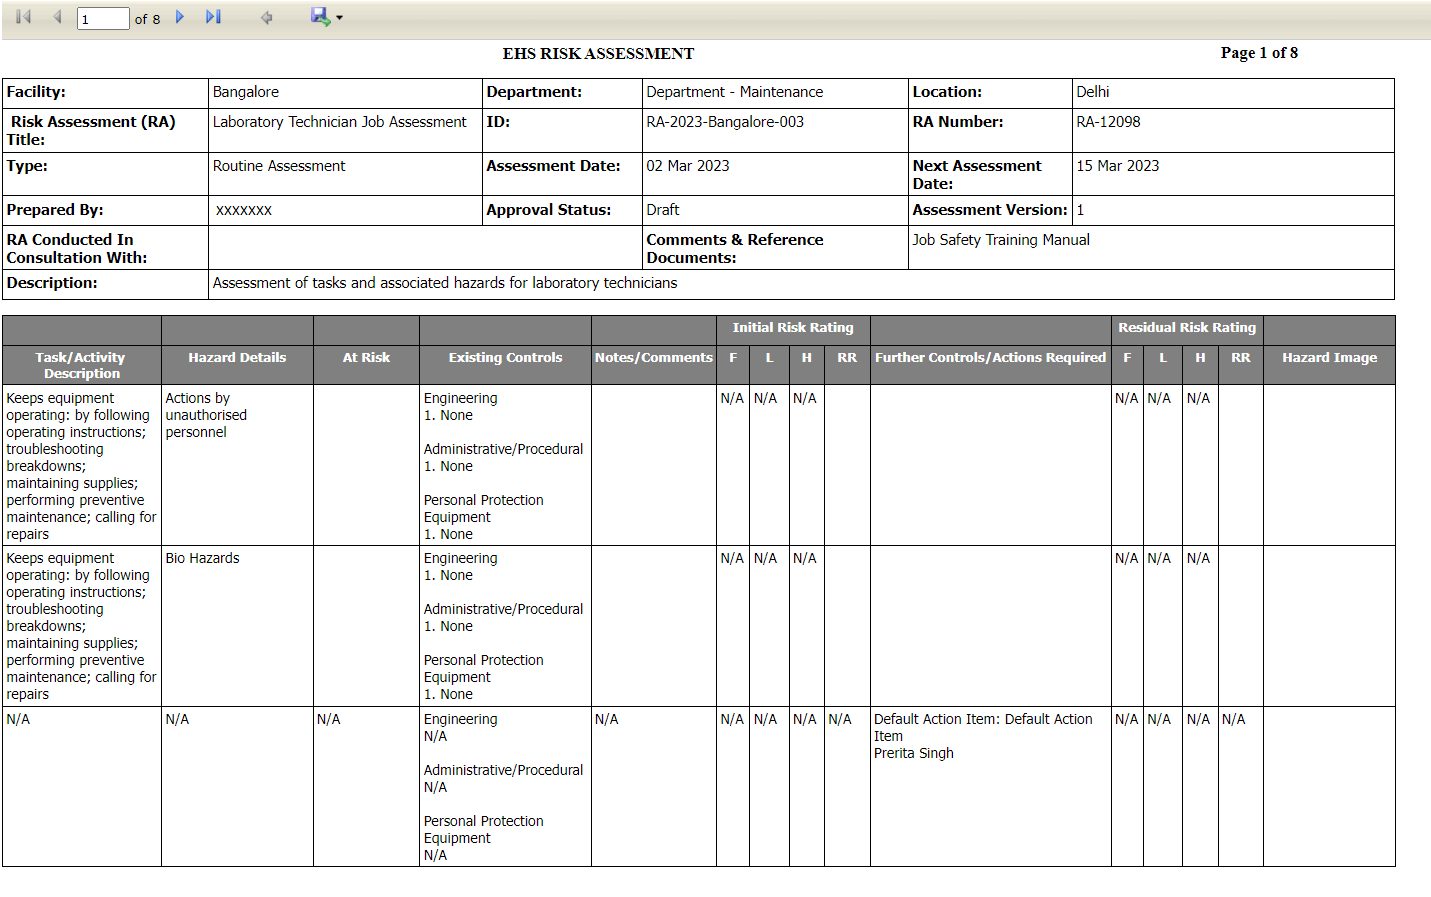Select the Prepared By value 'xxxxxxx'
The height and width of the screenshot is (897, 1431).
point(244,210)
